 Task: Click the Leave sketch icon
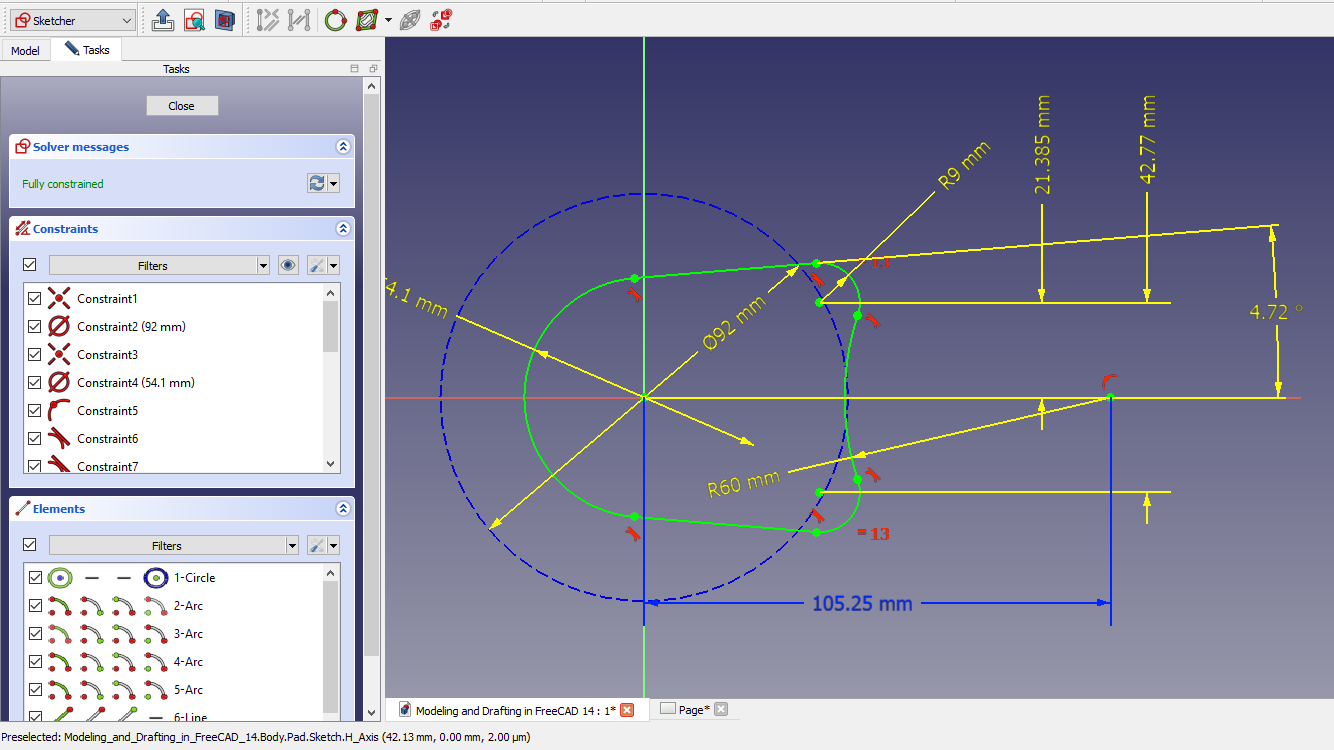coord(163,19)
